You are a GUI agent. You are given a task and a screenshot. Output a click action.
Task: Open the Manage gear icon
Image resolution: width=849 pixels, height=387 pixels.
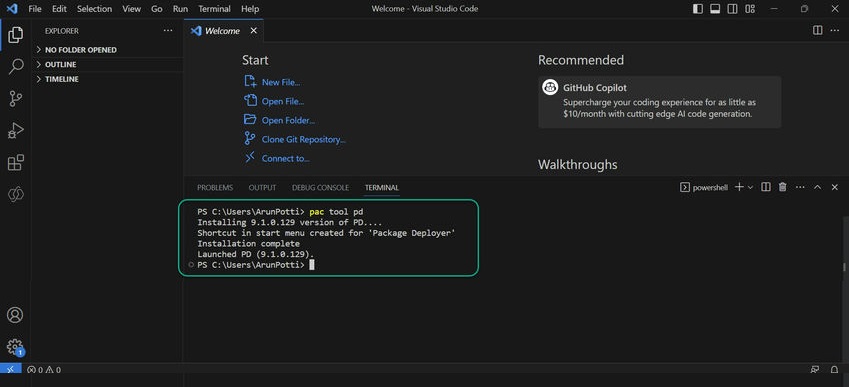coord(15,347)
